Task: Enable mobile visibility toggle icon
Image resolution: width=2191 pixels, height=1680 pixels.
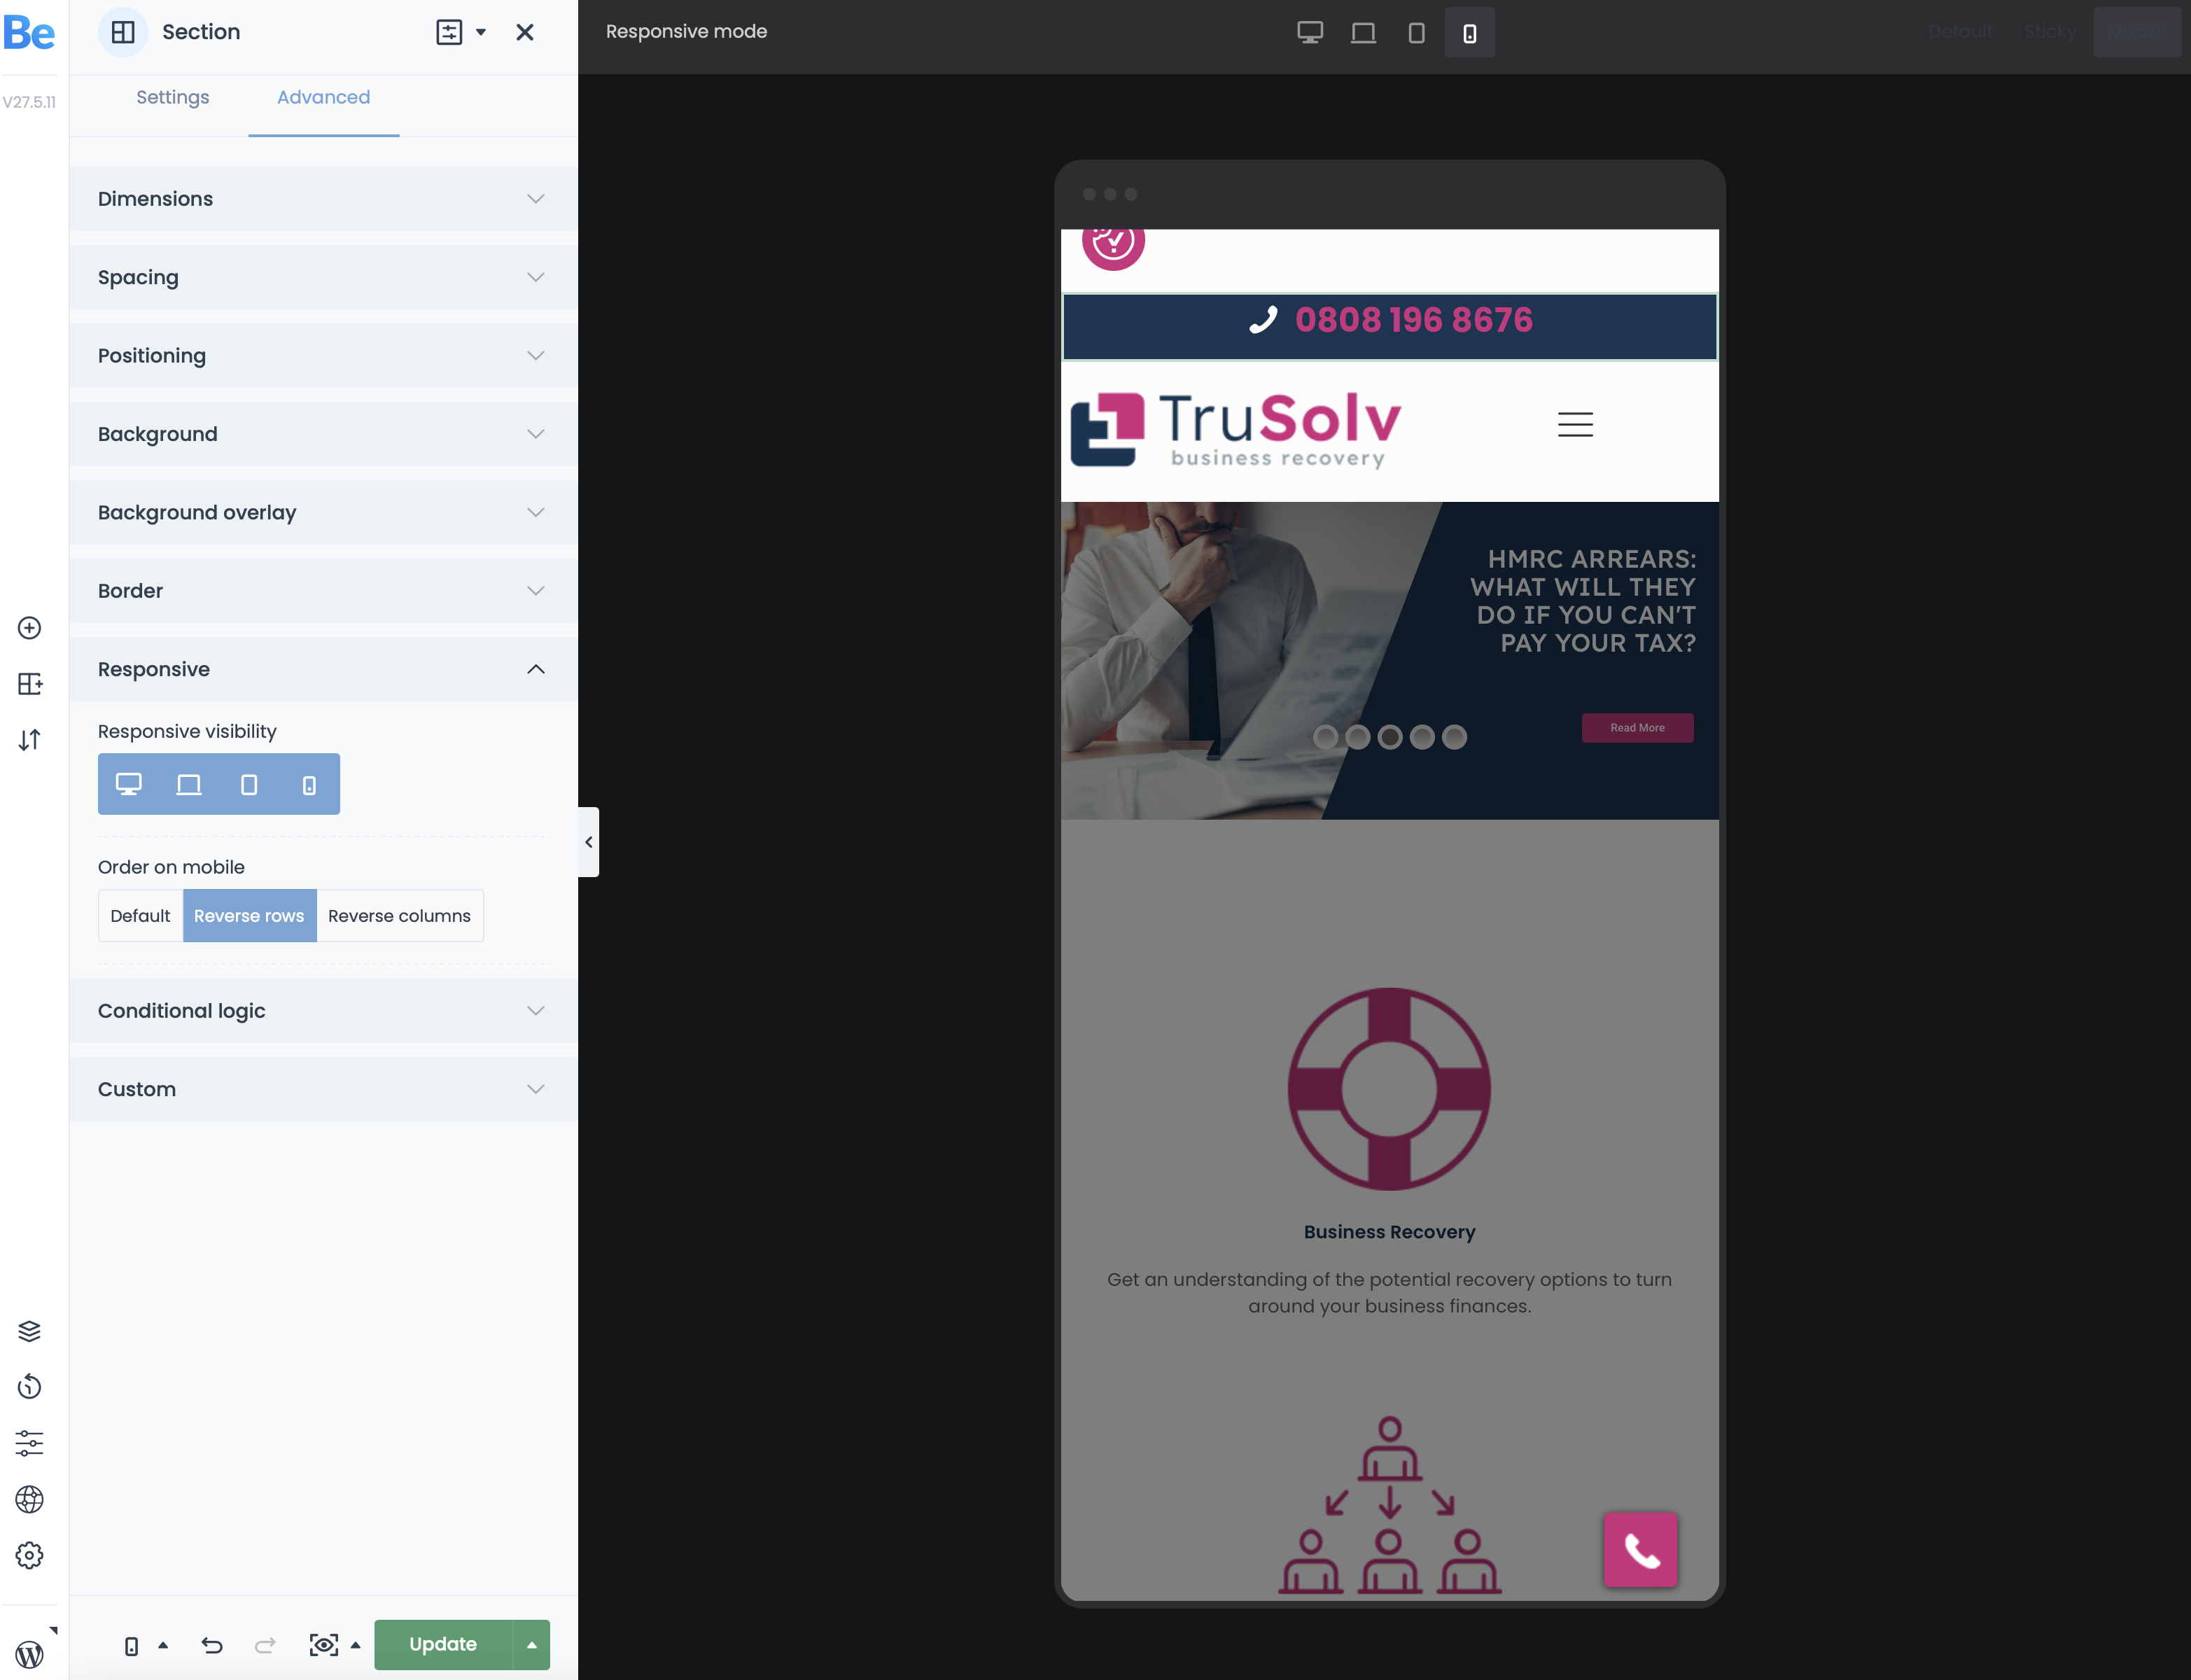Action: 307,783
